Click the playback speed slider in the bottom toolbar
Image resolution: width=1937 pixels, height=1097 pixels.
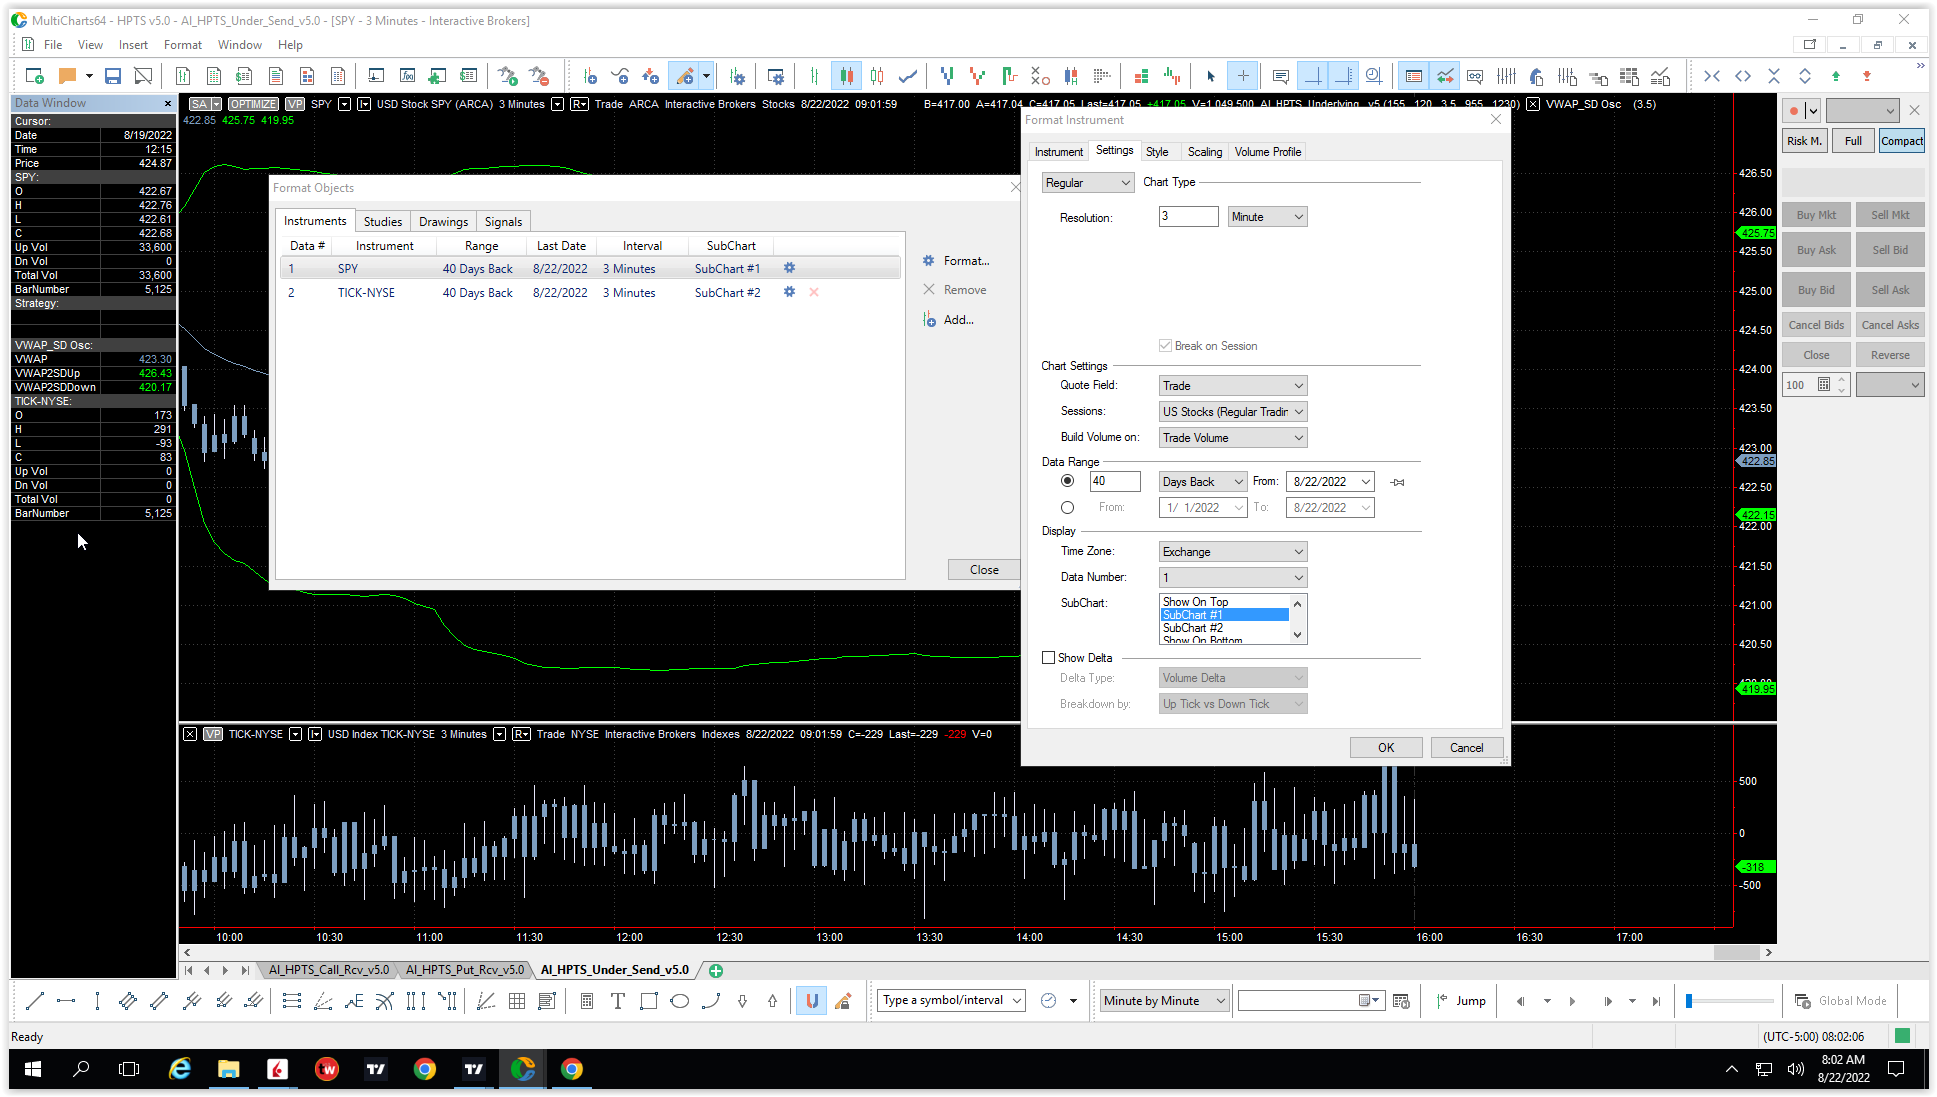pyautogui.click(x=1729, y=1001)
